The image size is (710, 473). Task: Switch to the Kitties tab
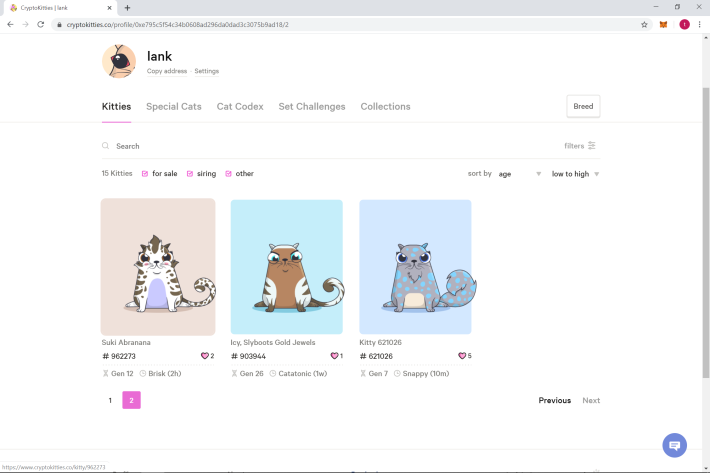coord(116,106)
